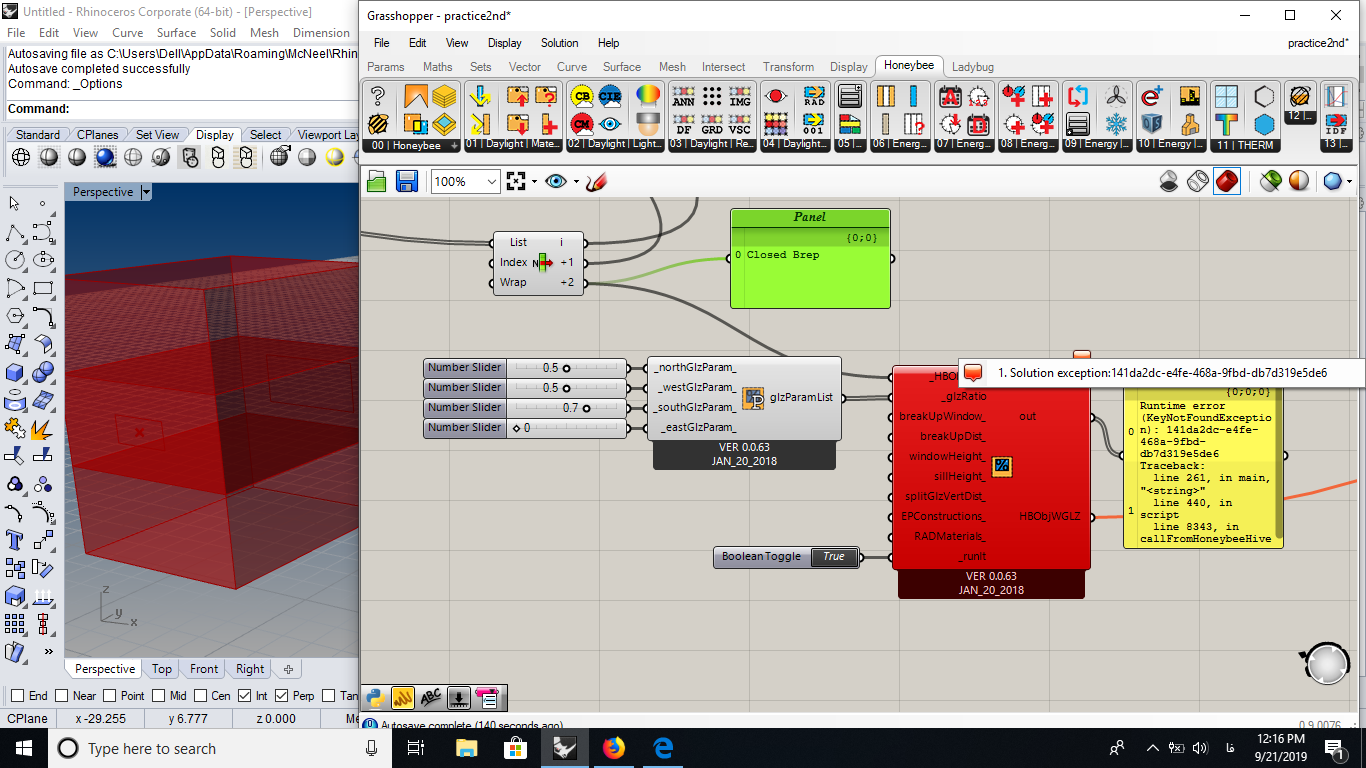
Task: Click the Rhino polyline tool icon
Action: pos(15,233)
